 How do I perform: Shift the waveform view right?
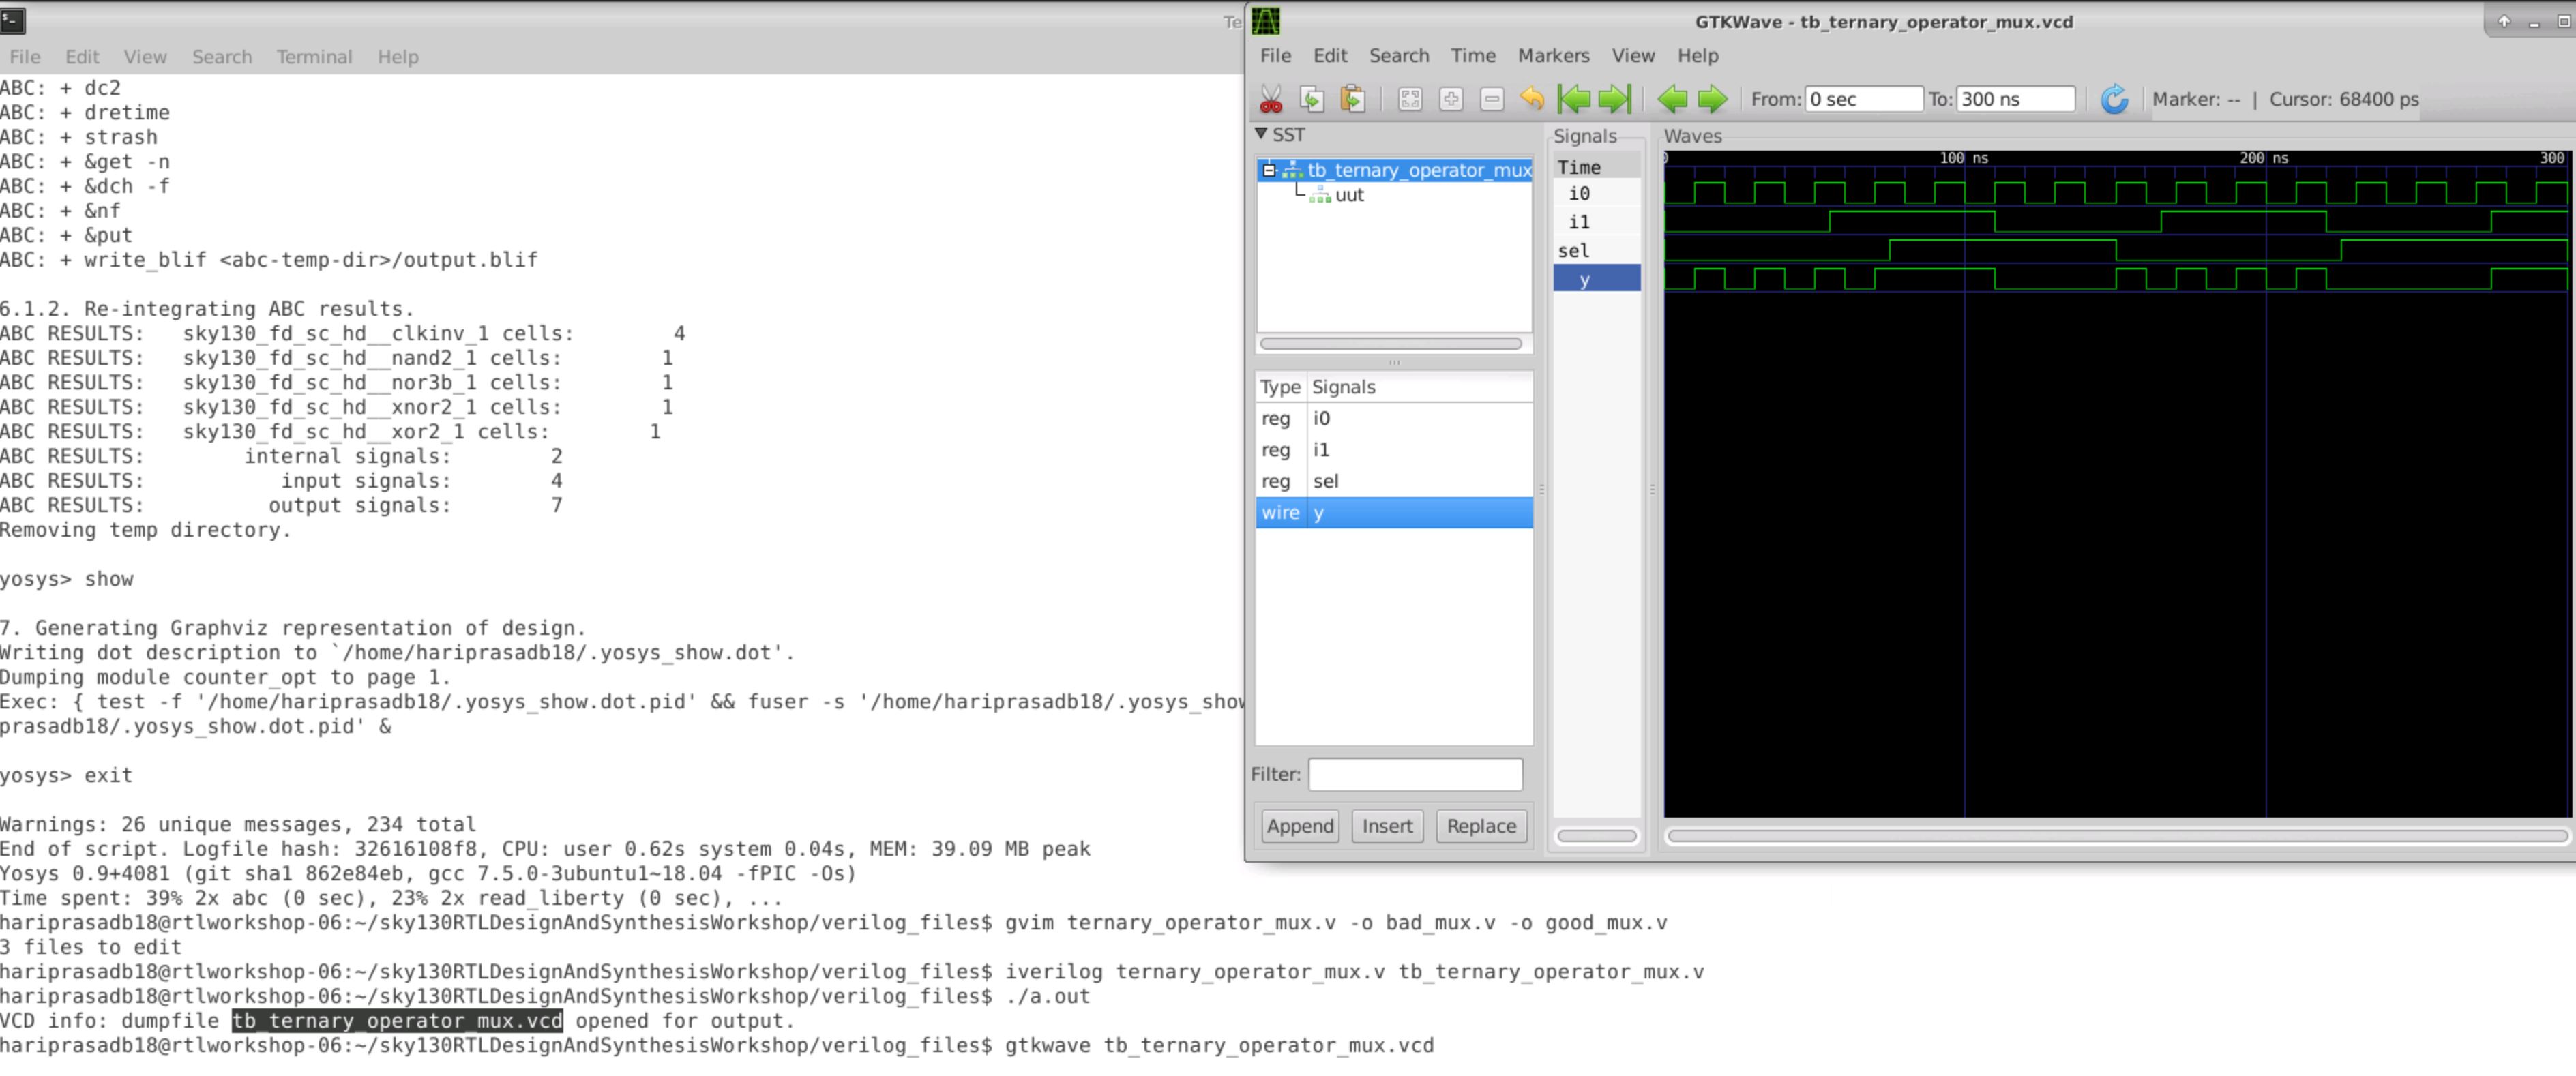click(x=1713, y=99)
